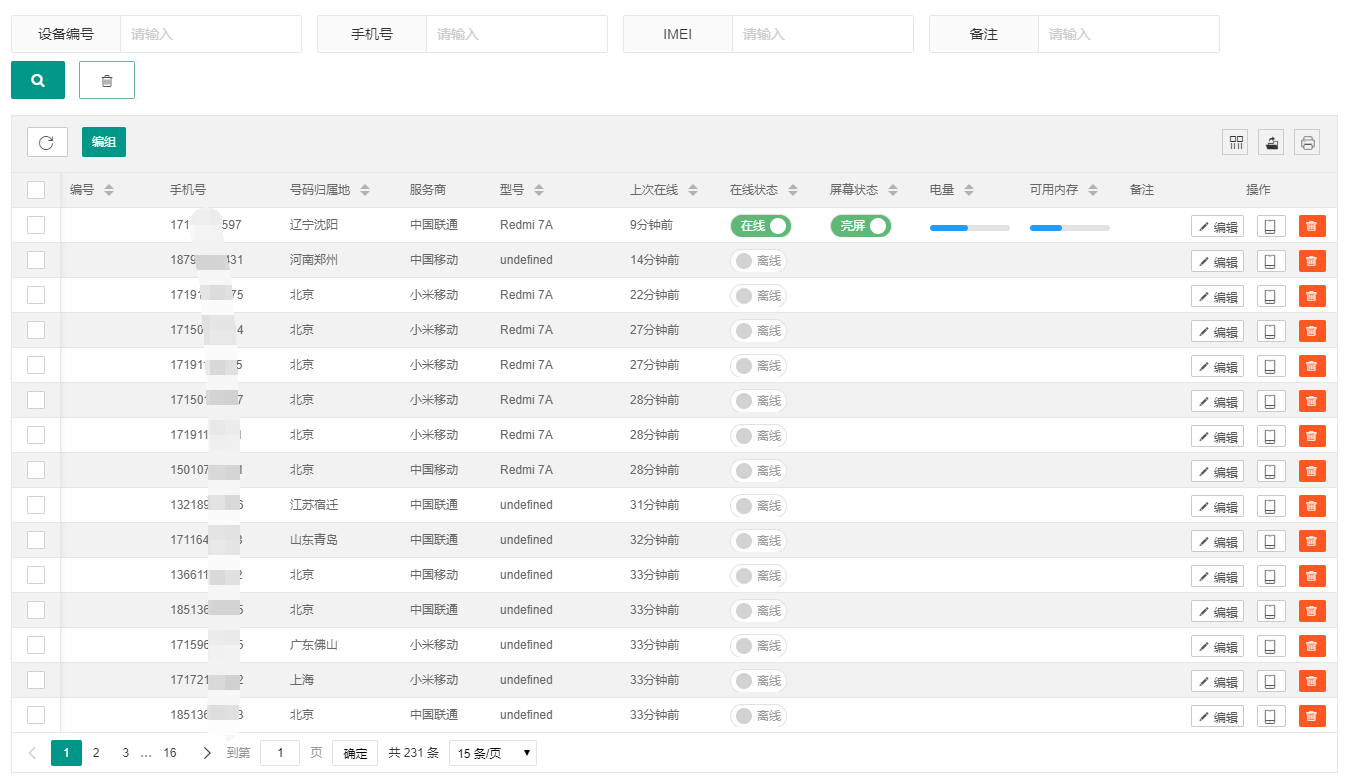
Task: Sort by 电量 using its sort arrows
Action: click(x=969, y=190)
